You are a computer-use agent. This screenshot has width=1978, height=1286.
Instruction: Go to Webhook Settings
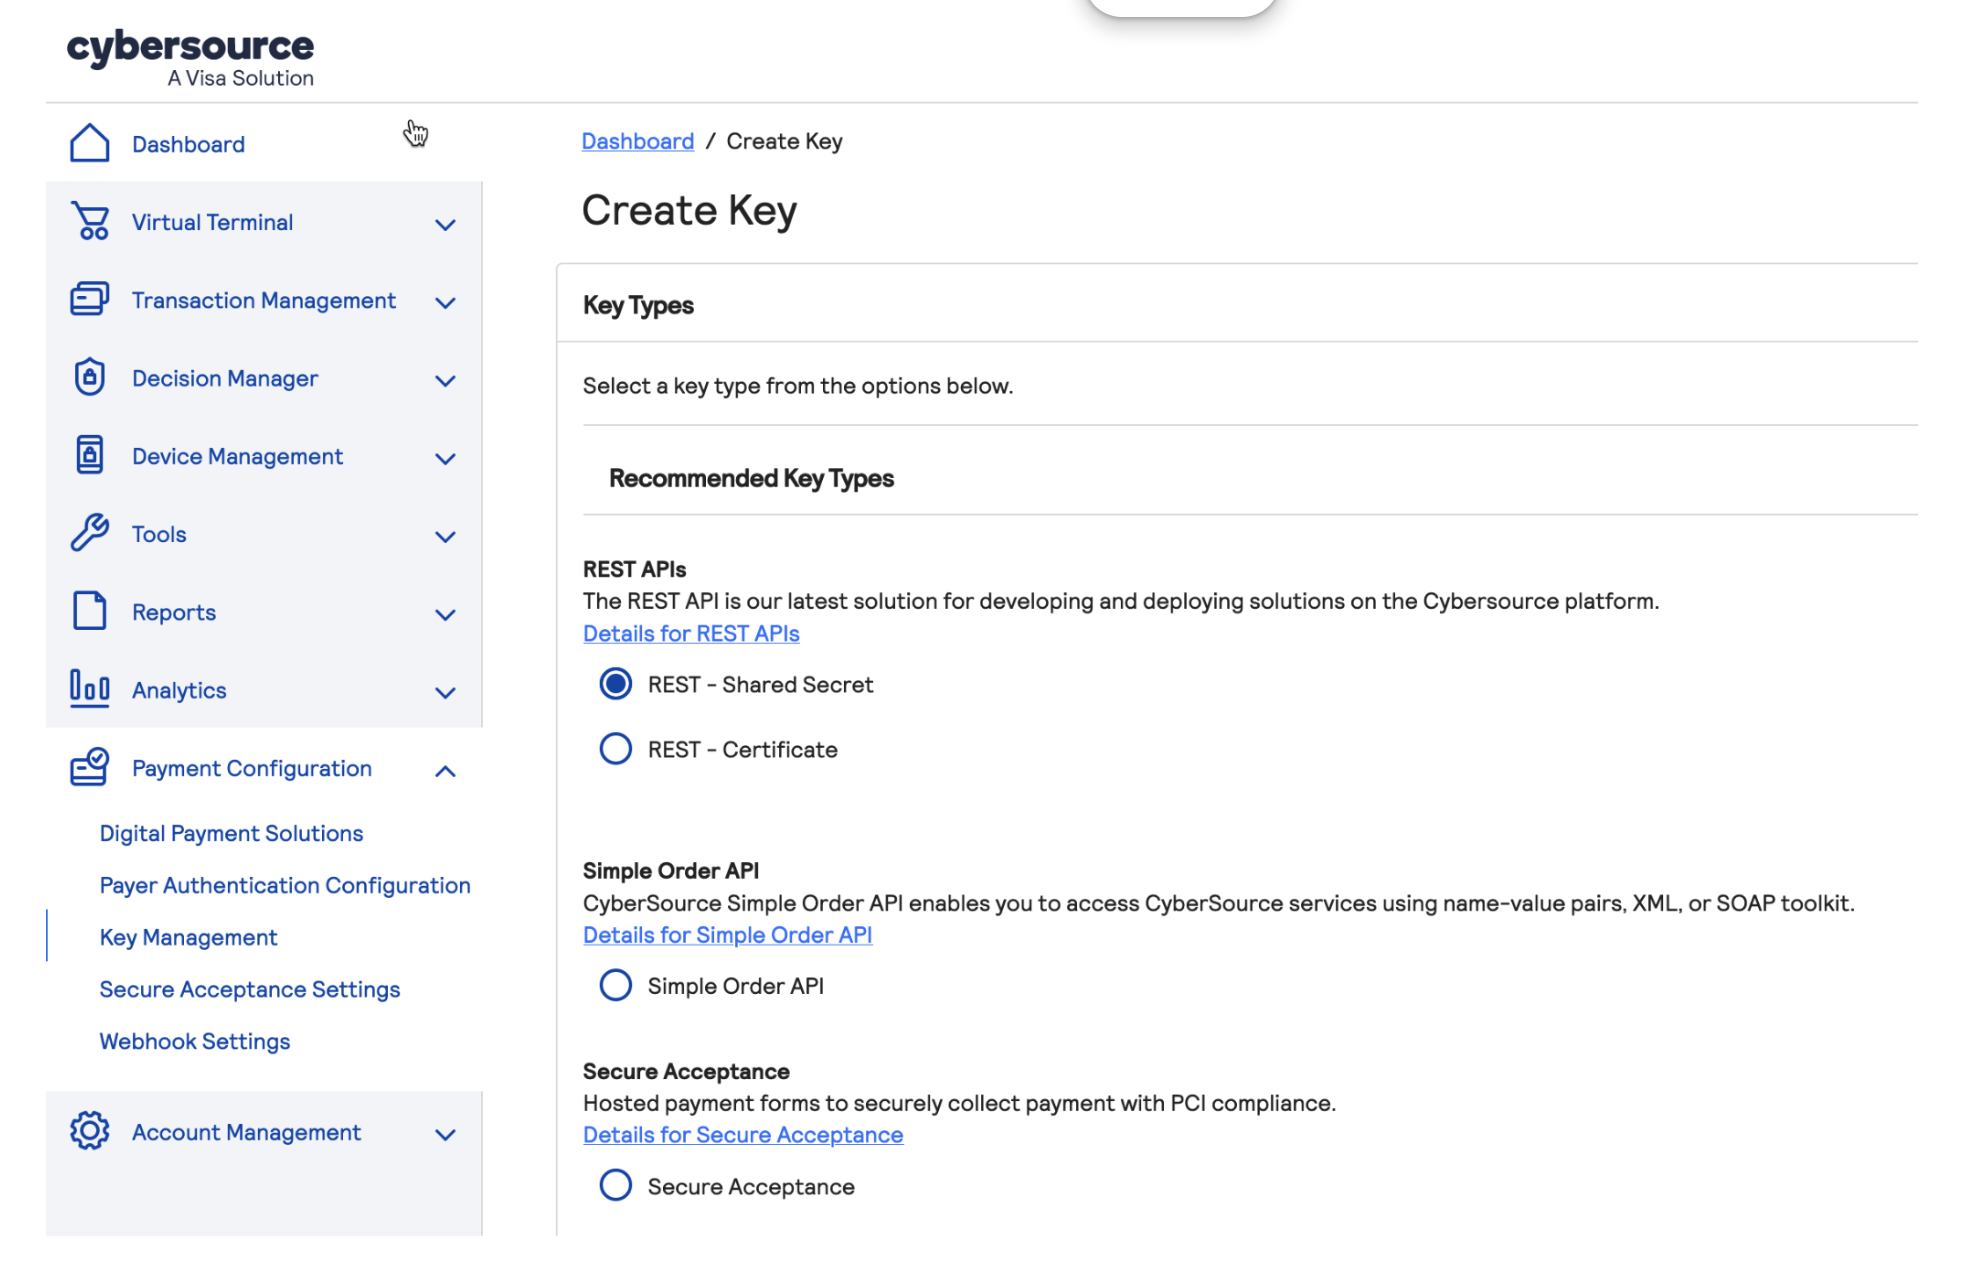[195, 1041]
